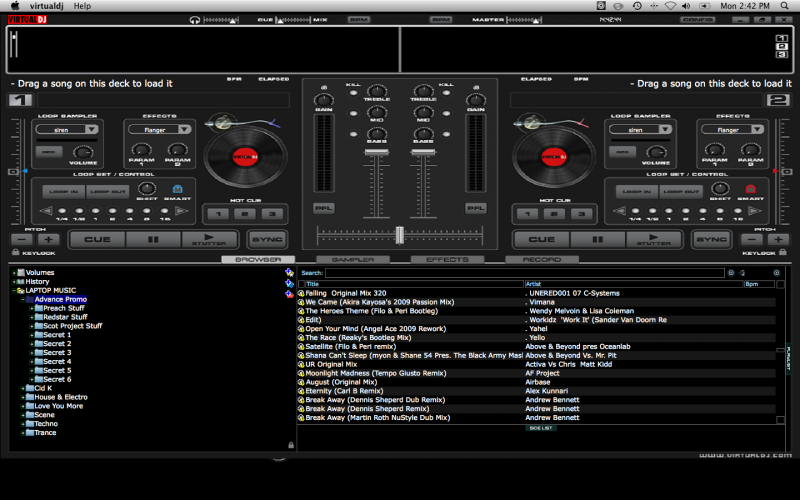Click the crossfader slider handle
The width and height of the screenshot is (800, 500).
click(x=399, y=234)
